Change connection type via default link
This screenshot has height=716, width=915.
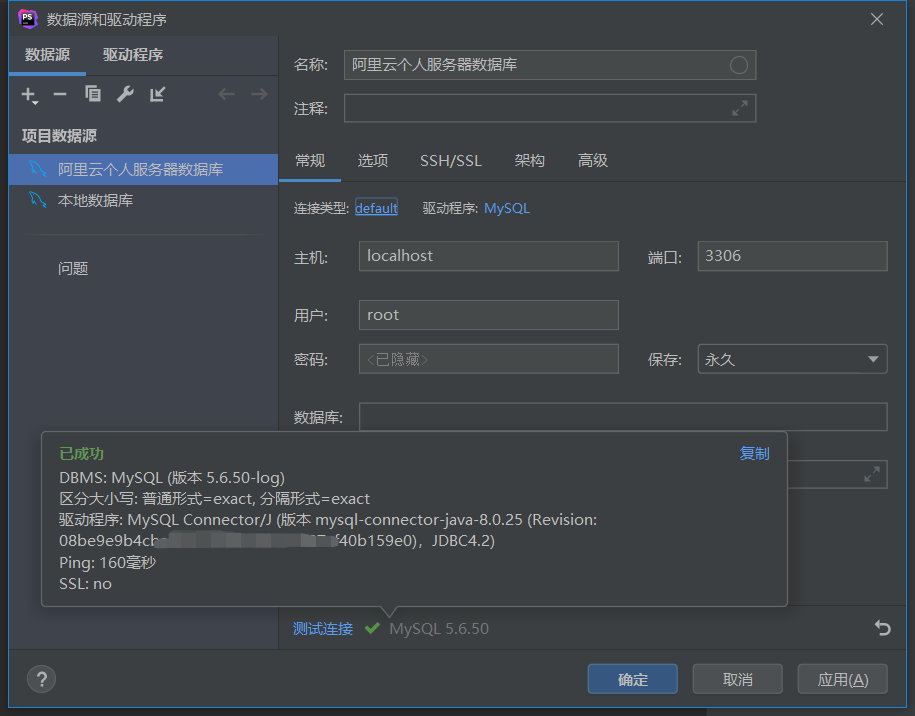point(376,208)
